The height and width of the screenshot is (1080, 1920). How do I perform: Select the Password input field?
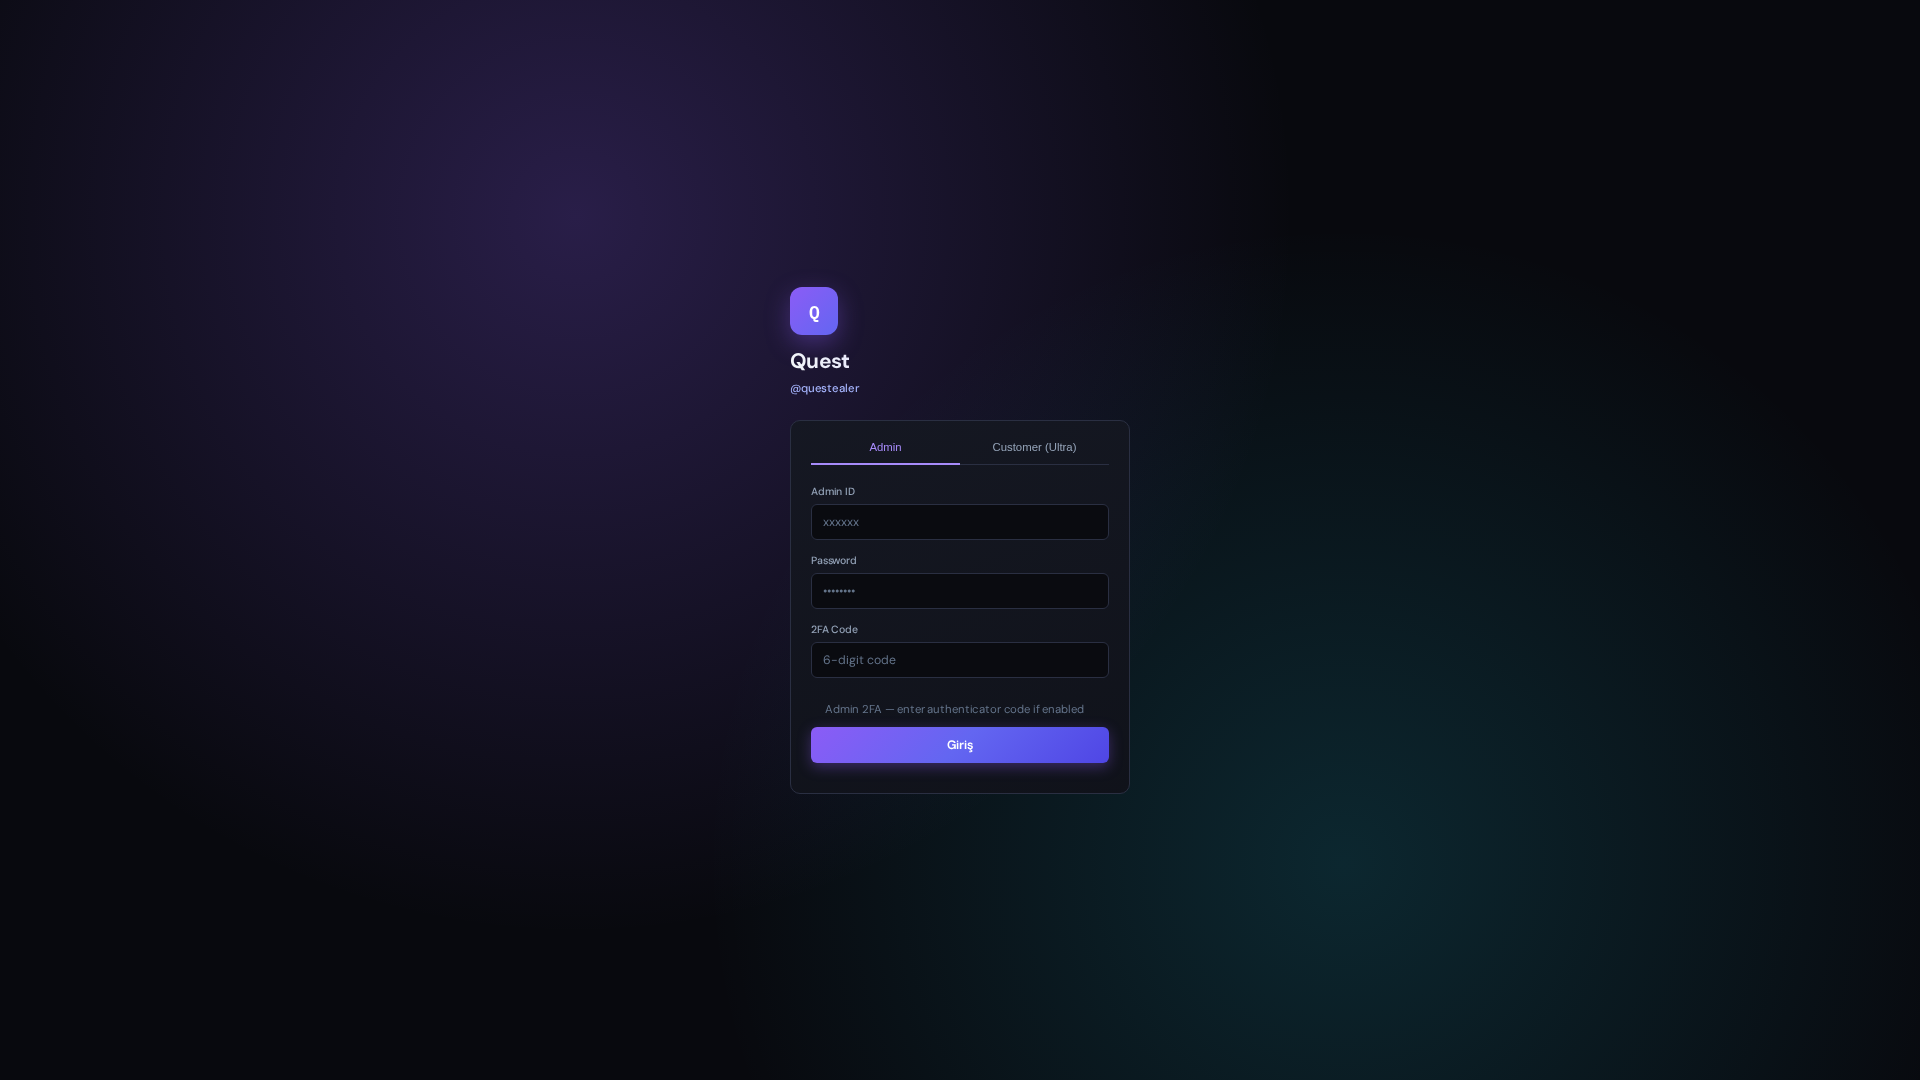[x=960, y=591]
